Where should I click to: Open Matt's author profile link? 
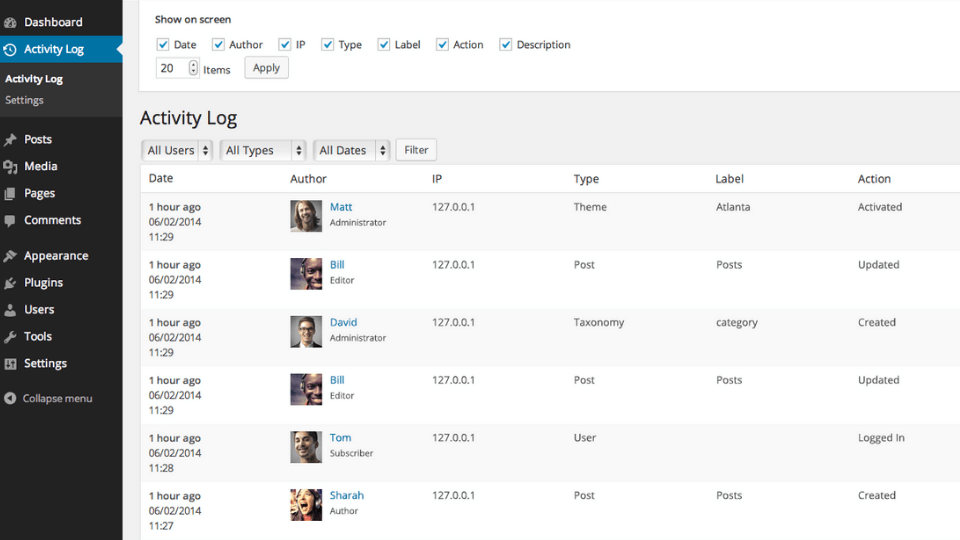[x=341, y=207]
